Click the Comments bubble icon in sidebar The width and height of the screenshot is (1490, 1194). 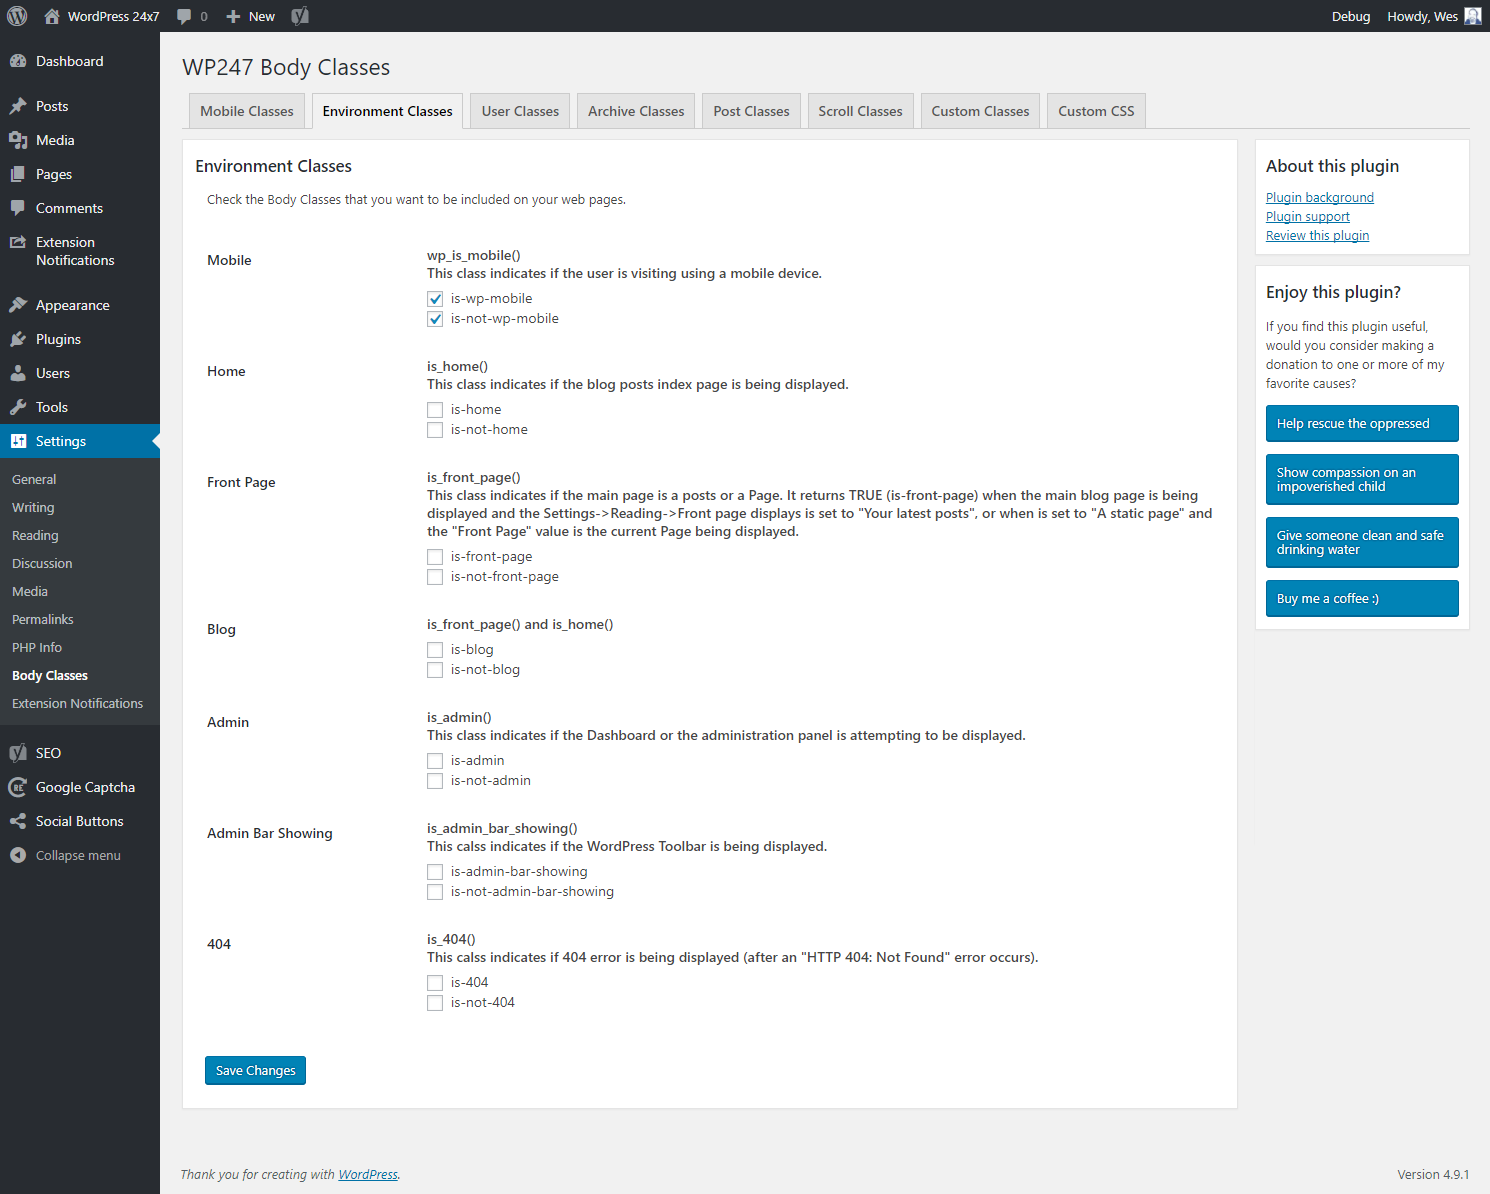[x=18, y=208]
